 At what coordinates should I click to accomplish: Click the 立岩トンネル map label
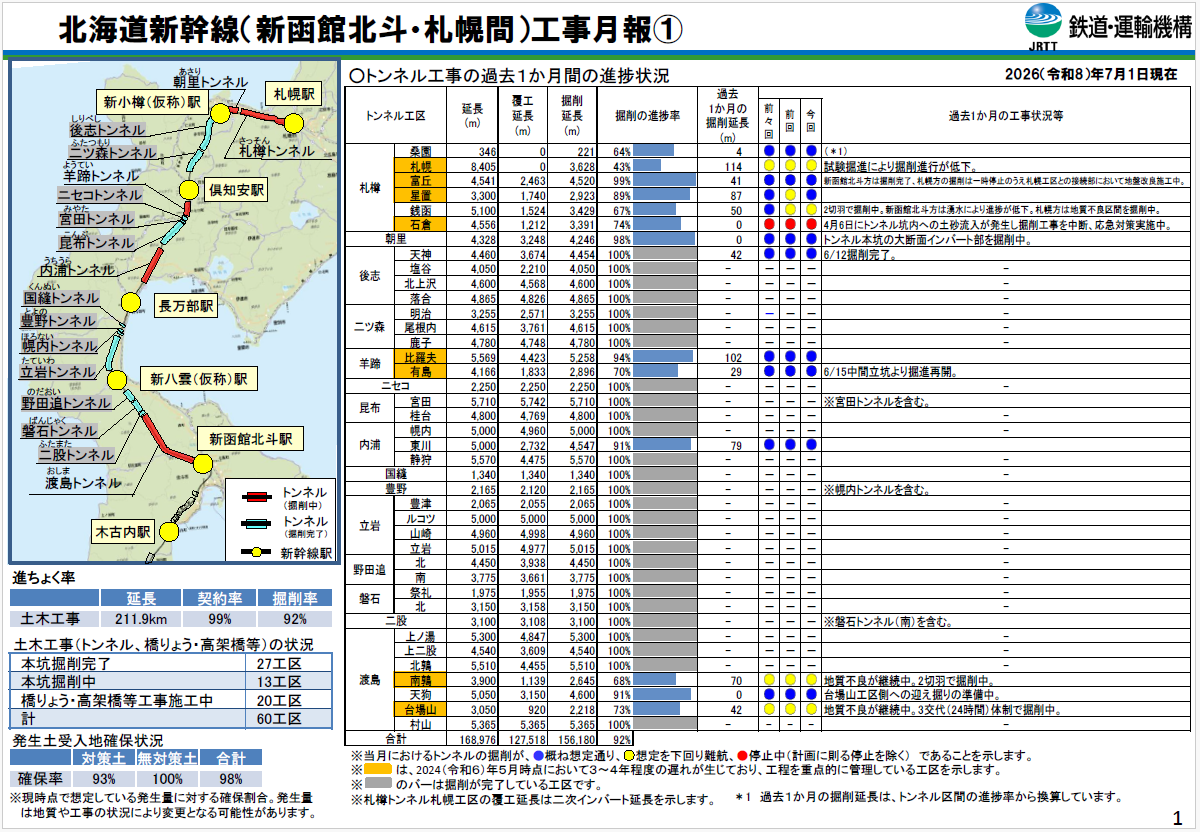click(x=58, y=371)
